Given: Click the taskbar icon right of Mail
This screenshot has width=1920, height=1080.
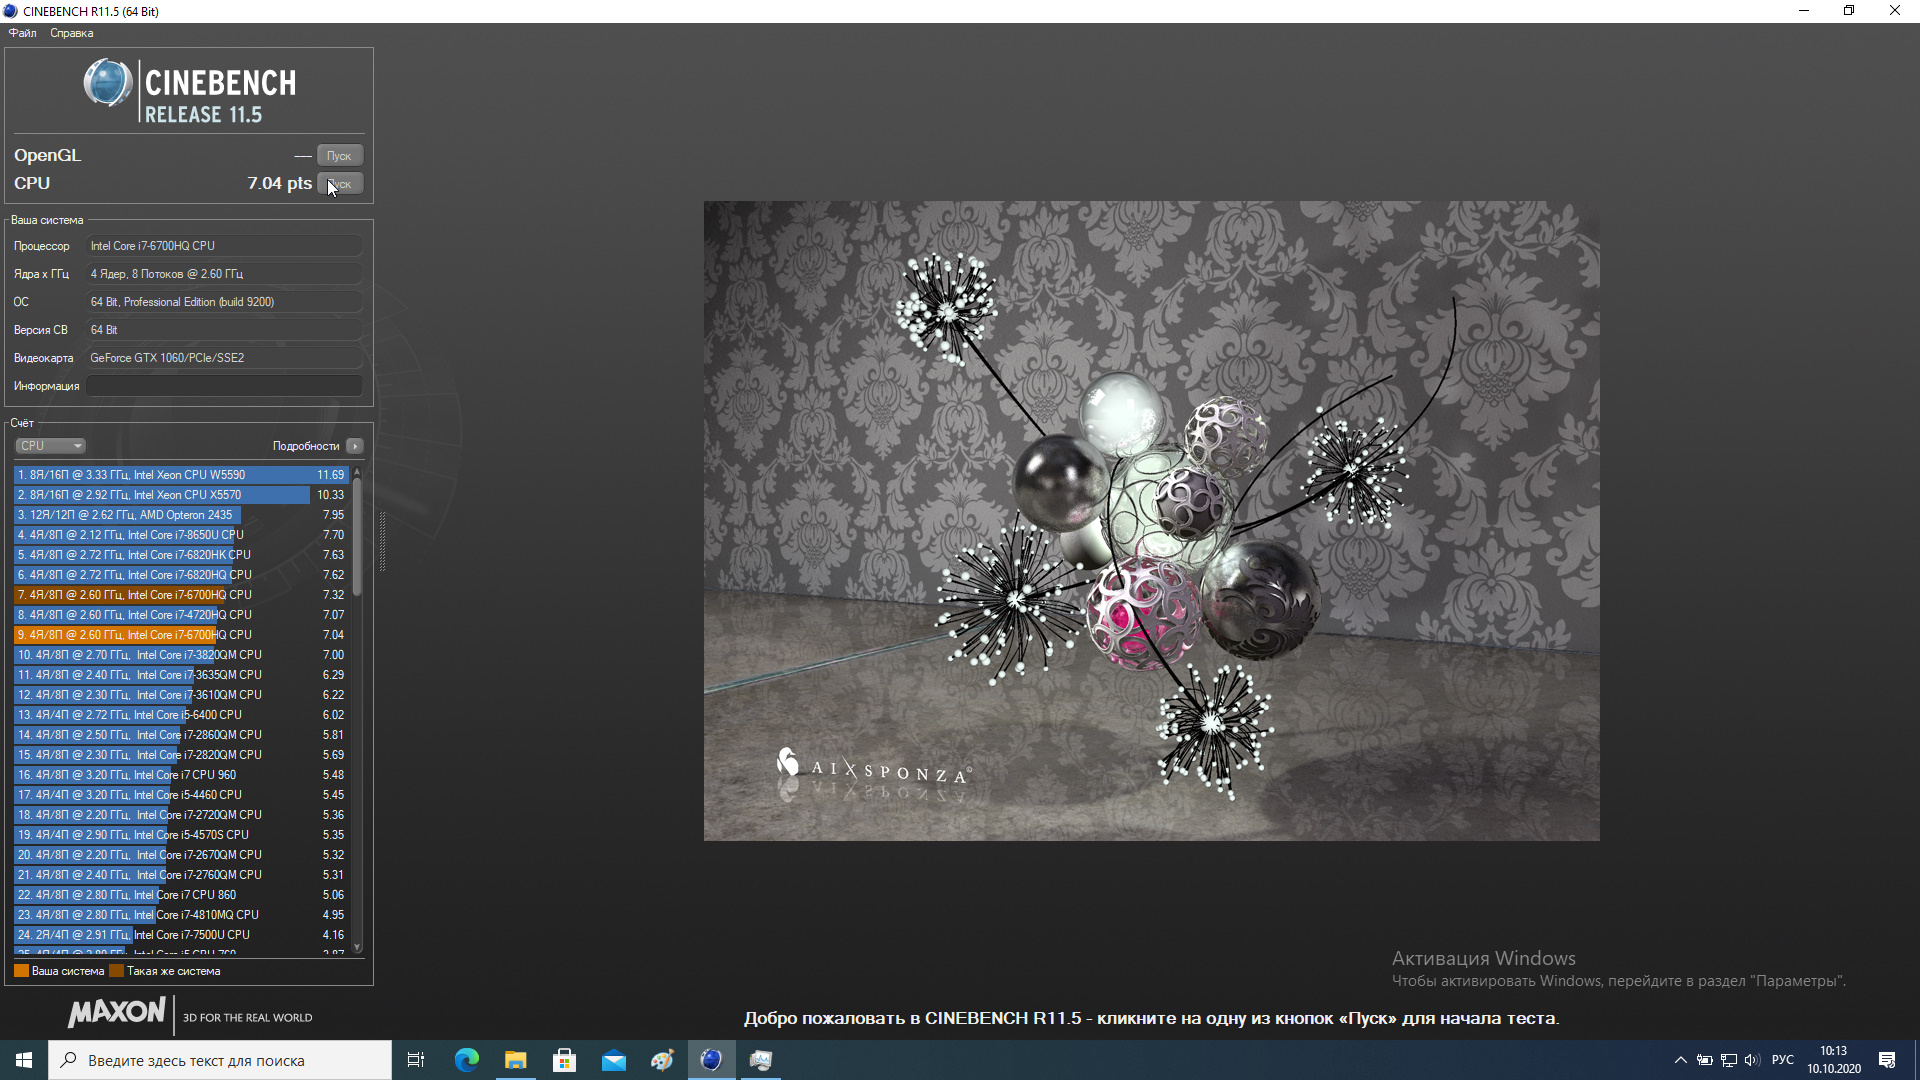Looking at the screenshot, I should (662, 1060).
